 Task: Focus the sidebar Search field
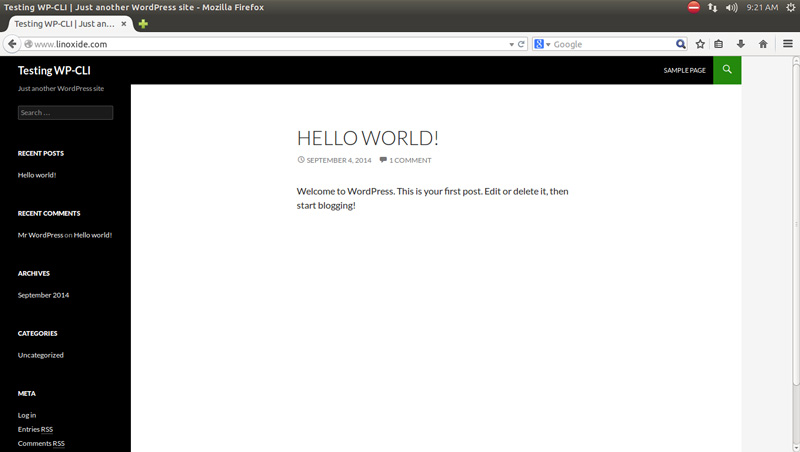[x=65, y=113]
